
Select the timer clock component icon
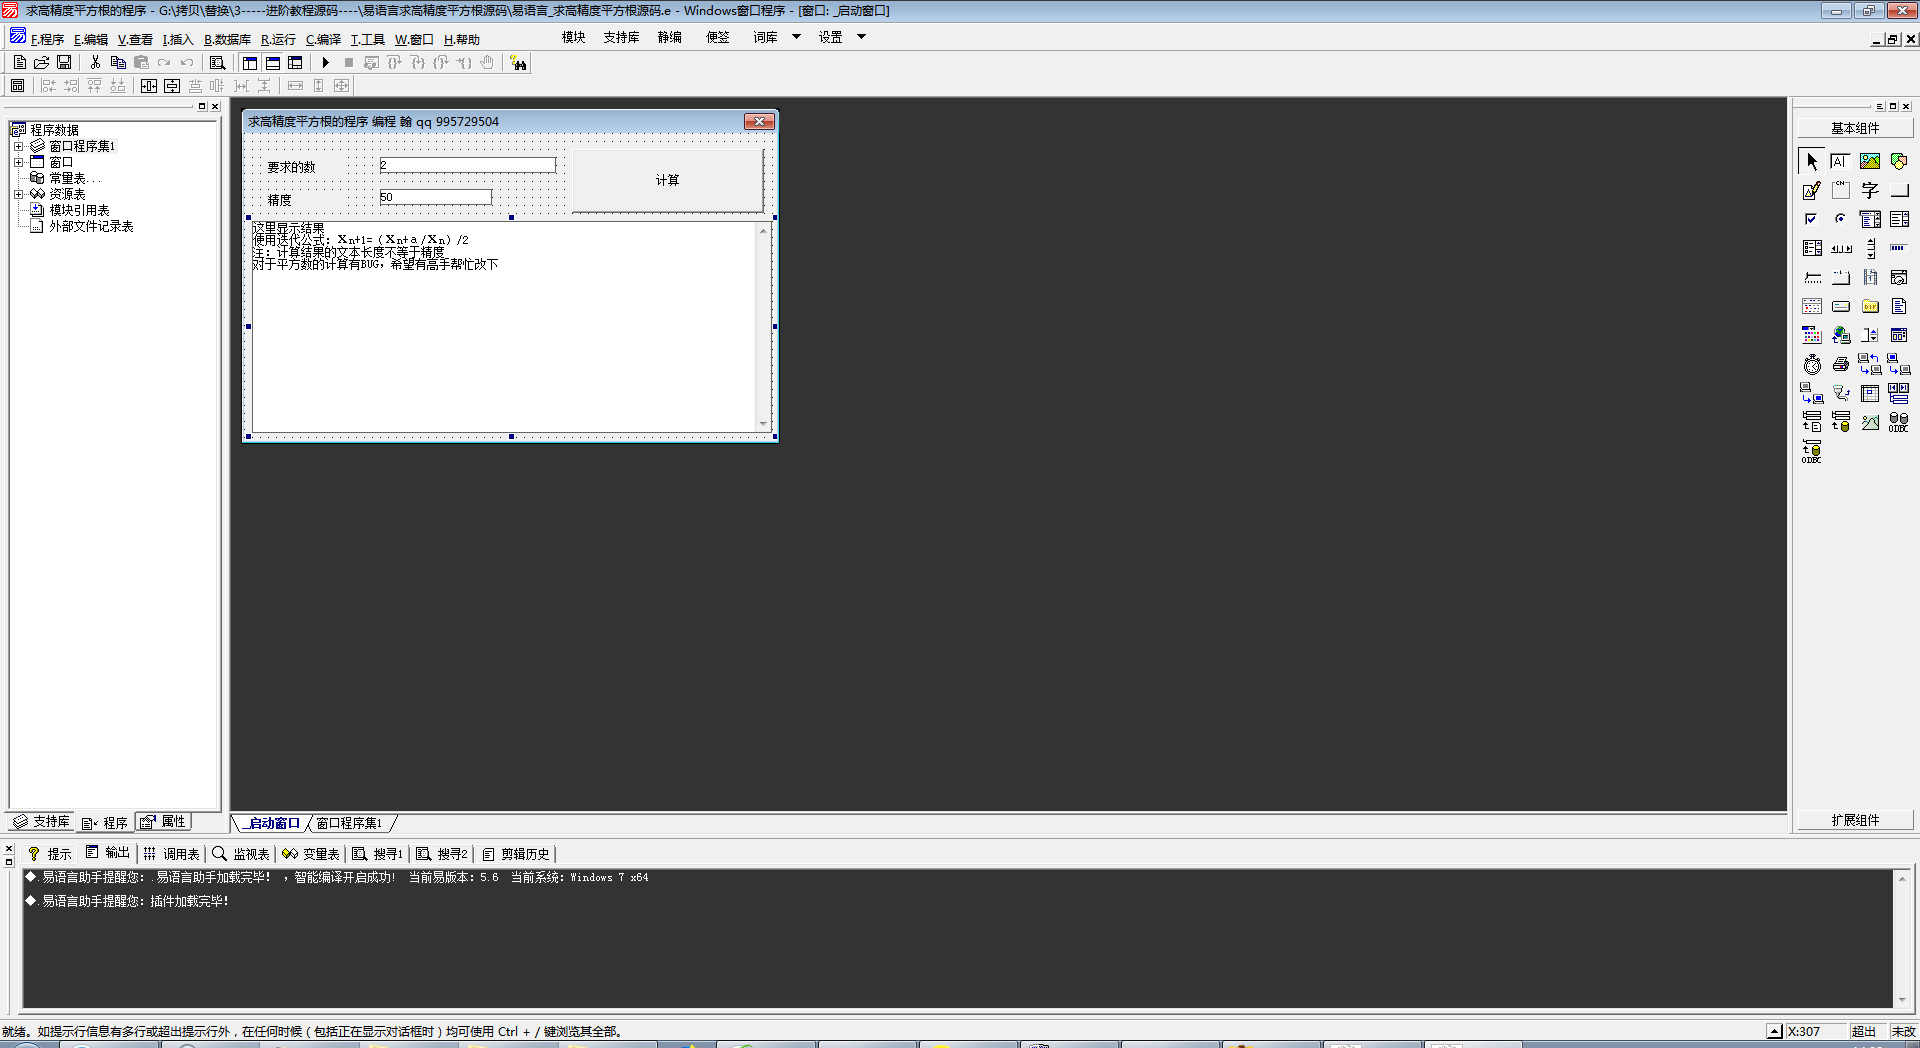(x=1811, y=364)
